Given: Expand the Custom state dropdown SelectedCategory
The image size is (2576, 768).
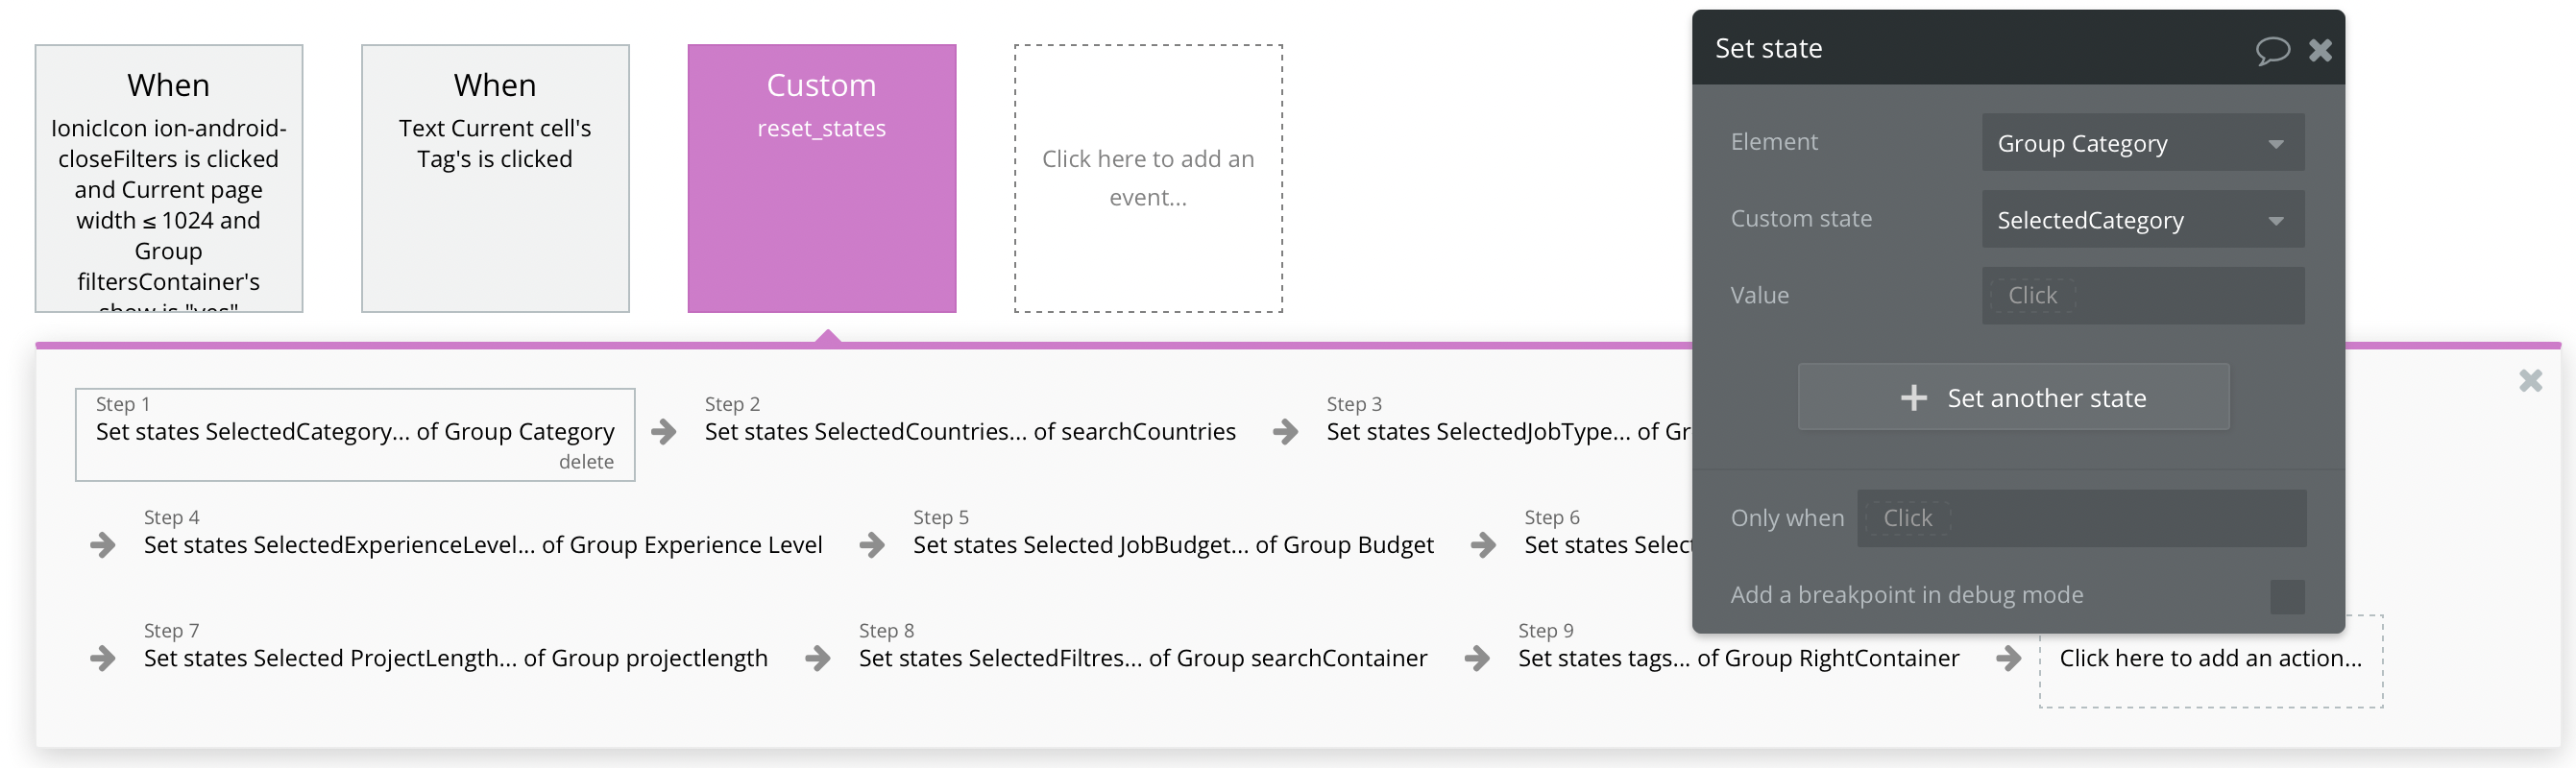Looking at the screenshot, I should click(x=2142, y=220).
